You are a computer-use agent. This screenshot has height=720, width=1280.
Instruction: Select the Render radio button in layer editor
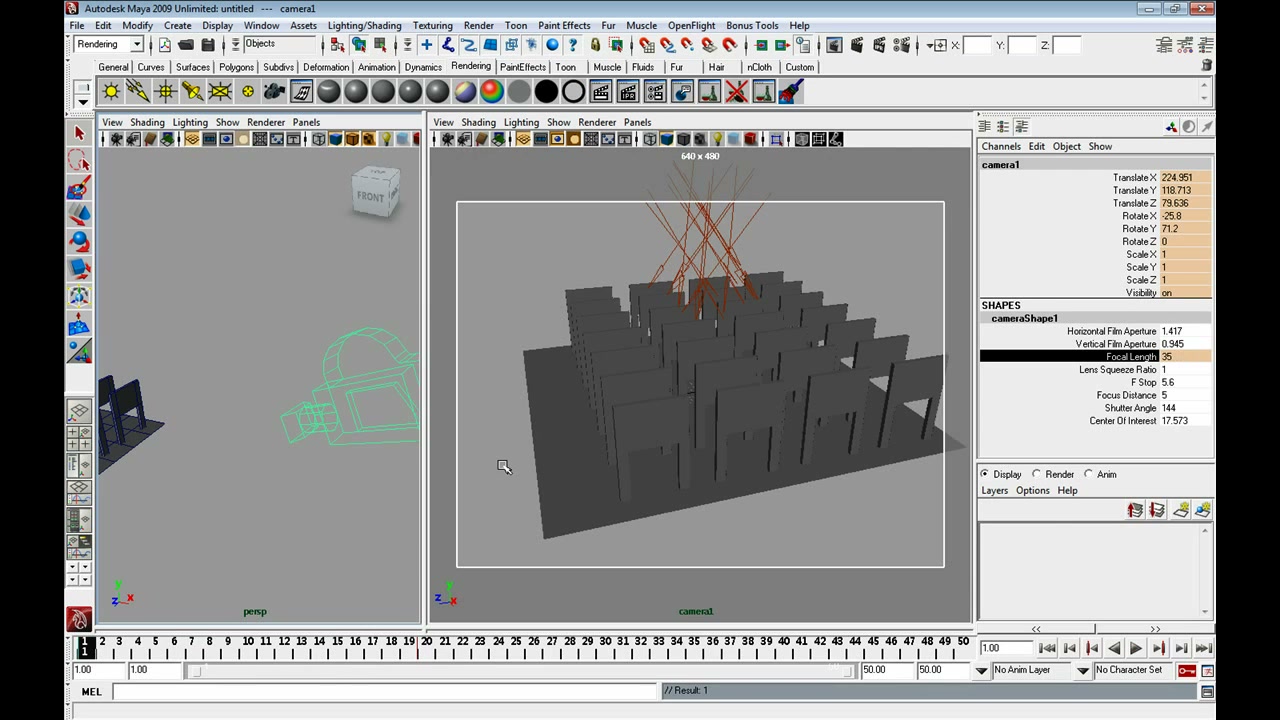click(x=1037, y=474)
